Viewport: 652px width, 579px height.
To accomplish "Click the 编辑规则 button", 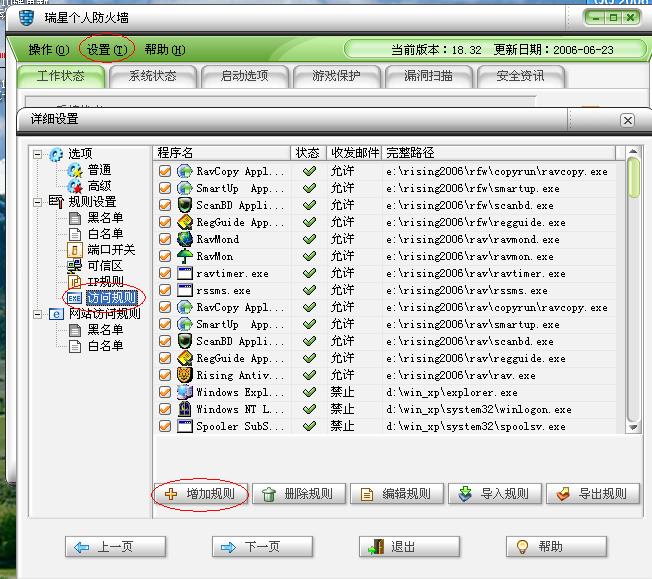I will [397, 494].
